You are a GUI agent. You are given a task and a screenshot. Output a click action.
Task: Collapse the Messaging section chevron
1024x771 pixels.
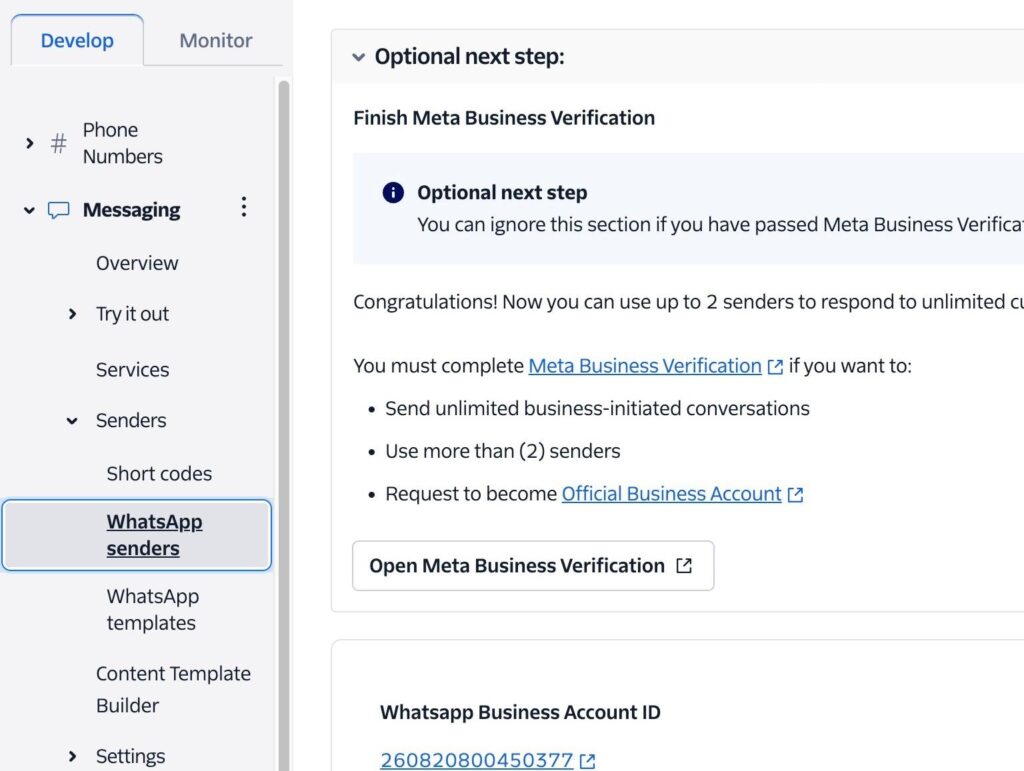click(29, 211)
